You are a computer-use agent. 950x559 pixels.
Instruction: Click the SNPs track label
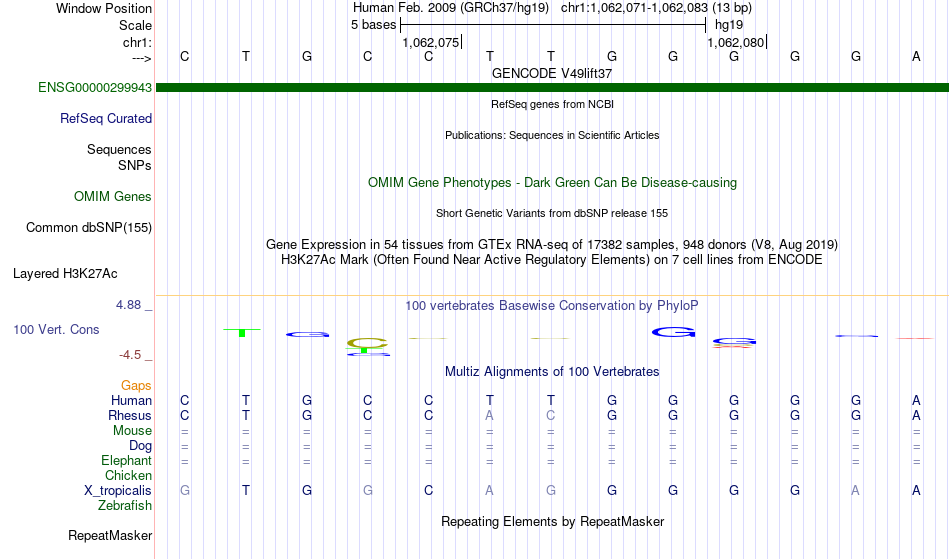click(135, 165)
